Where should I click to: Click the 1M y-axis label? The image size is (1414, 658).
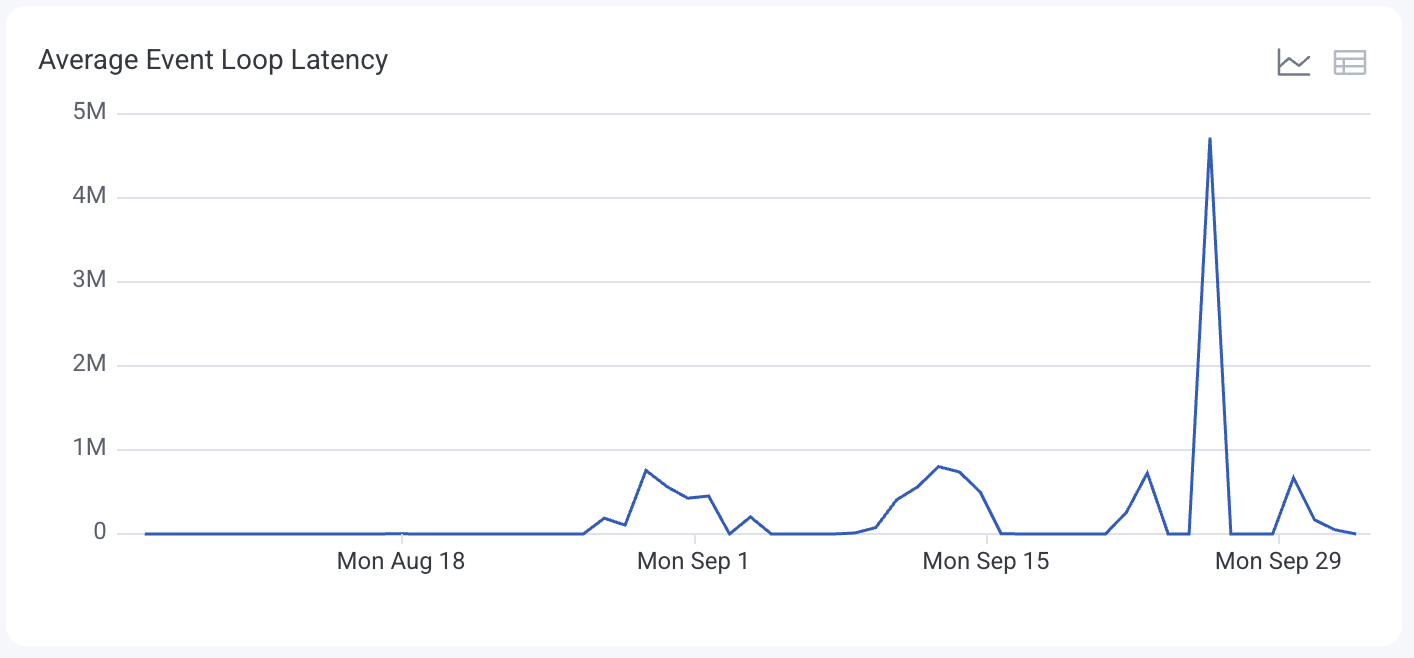pos(90,448)
